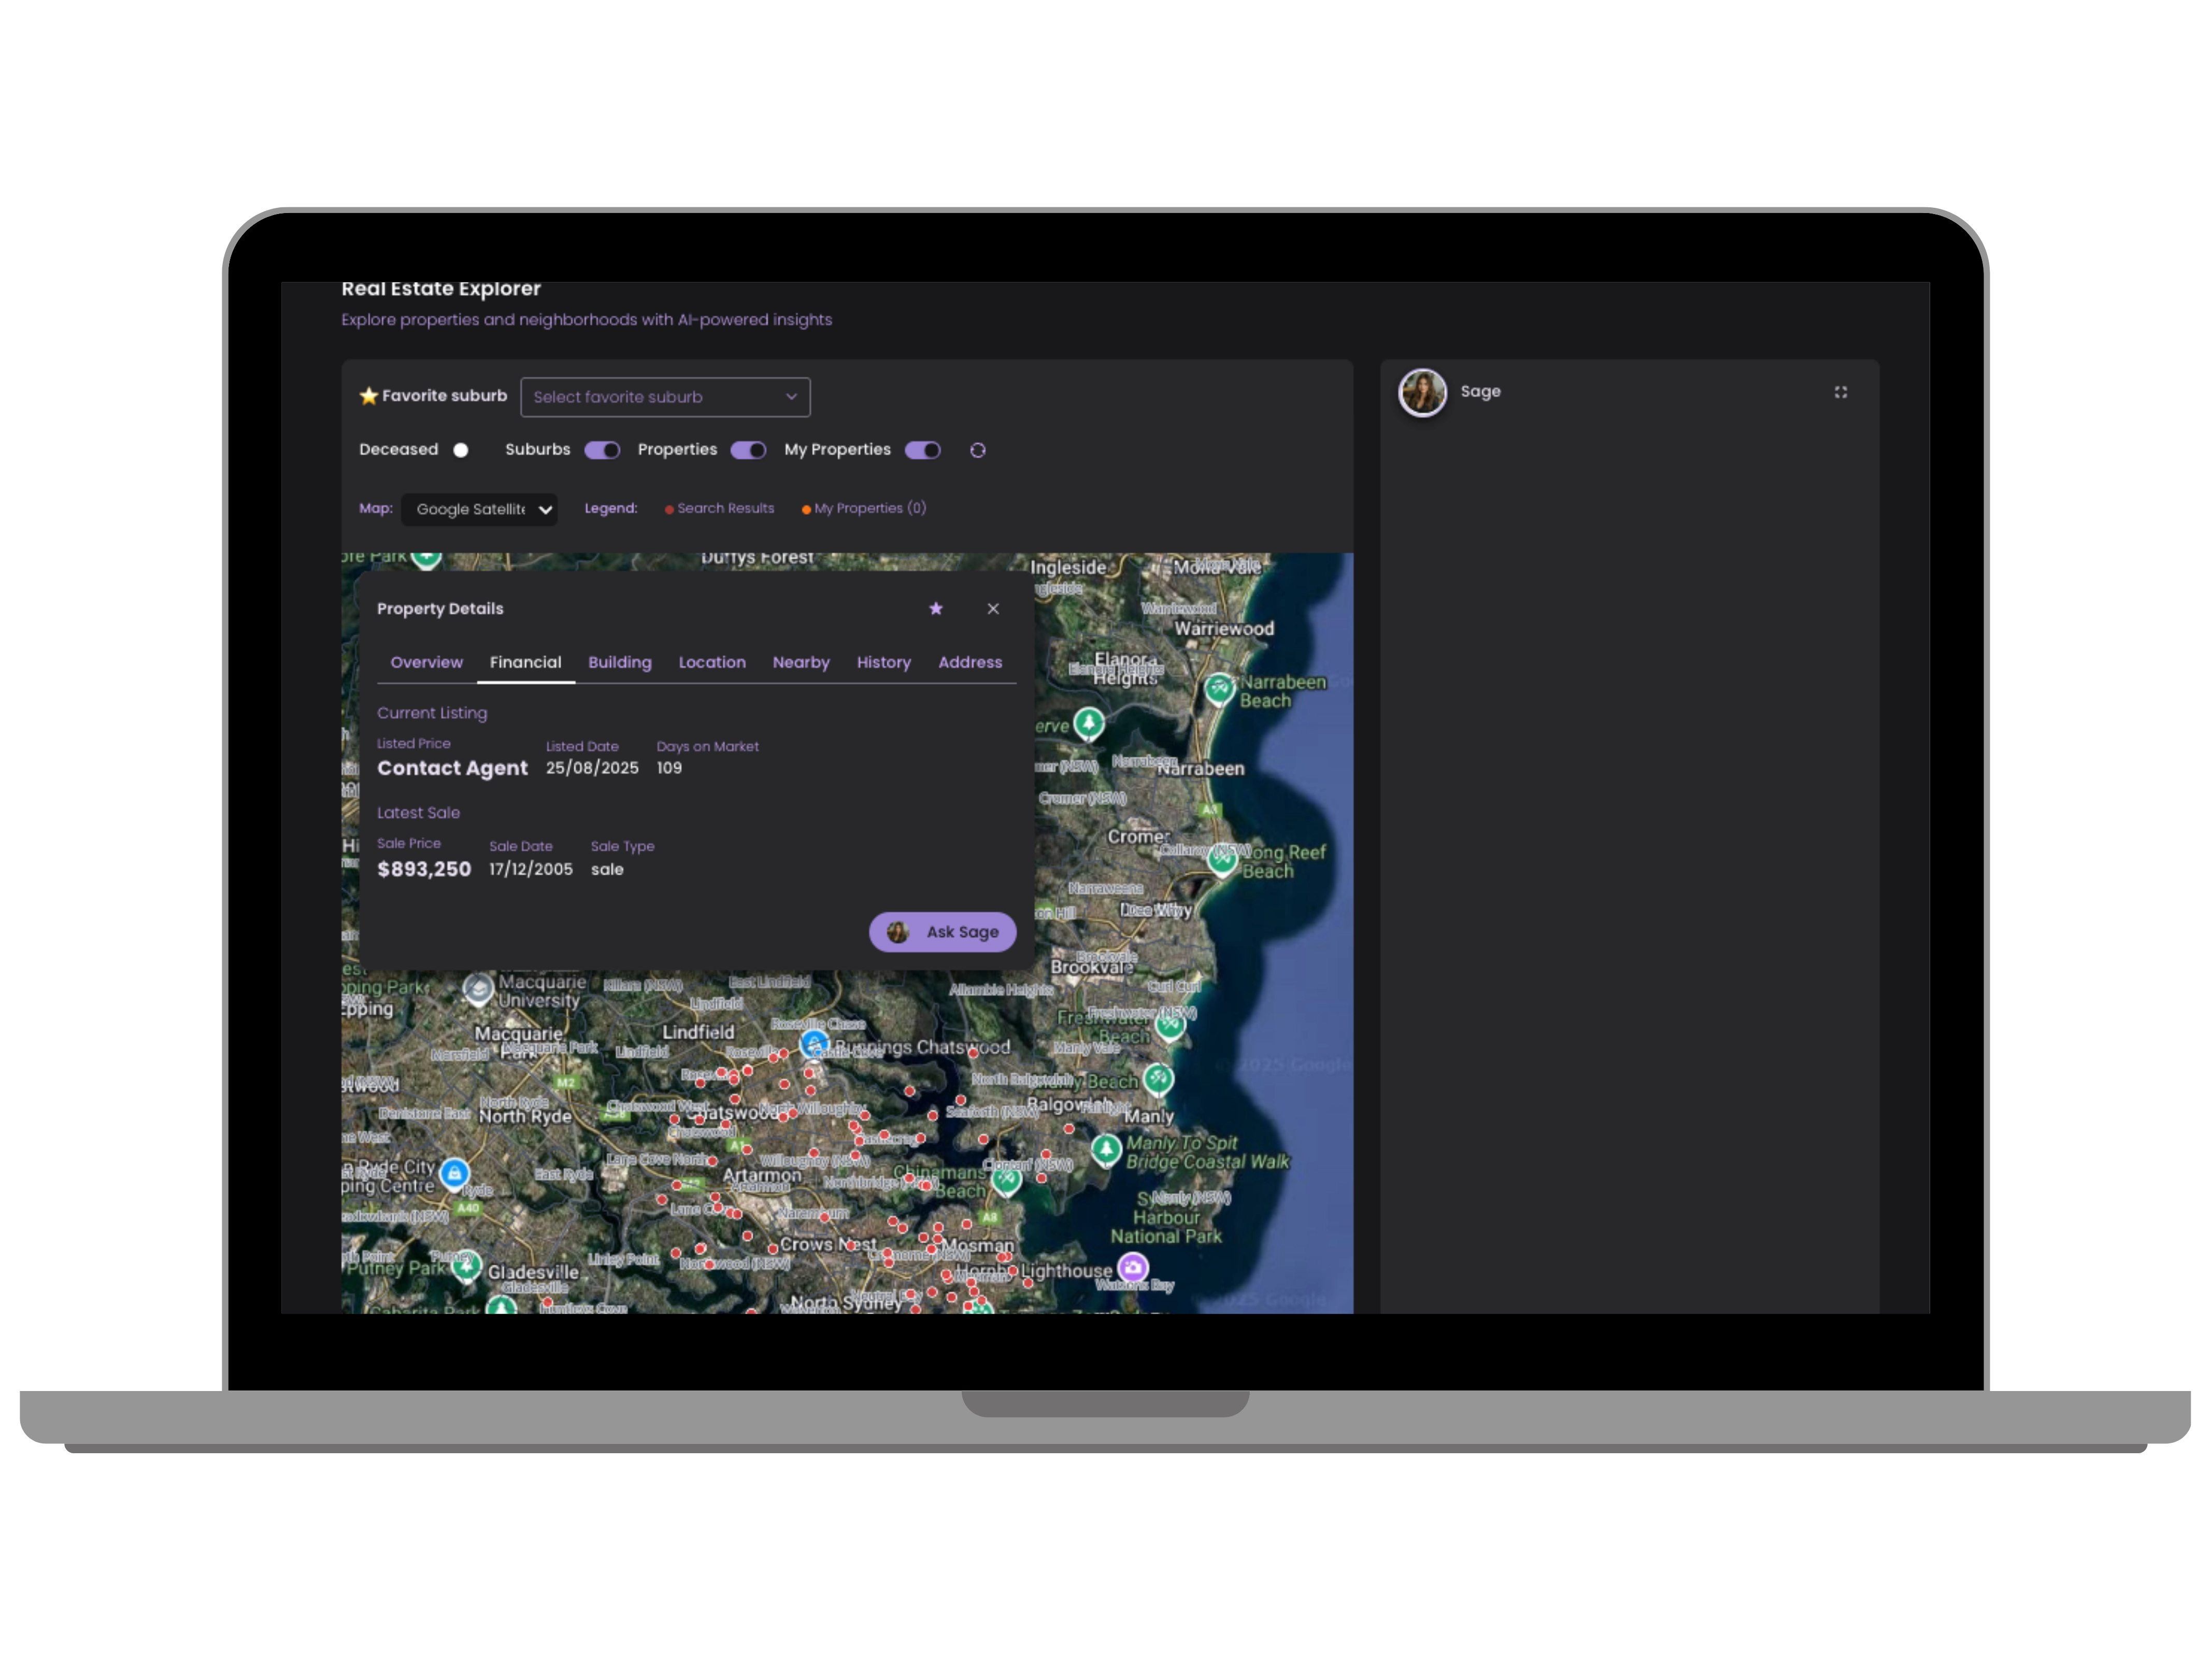Open the Select favorite suburb dropdown
Screen dimensions: 2212x1660
coord(664,397)
